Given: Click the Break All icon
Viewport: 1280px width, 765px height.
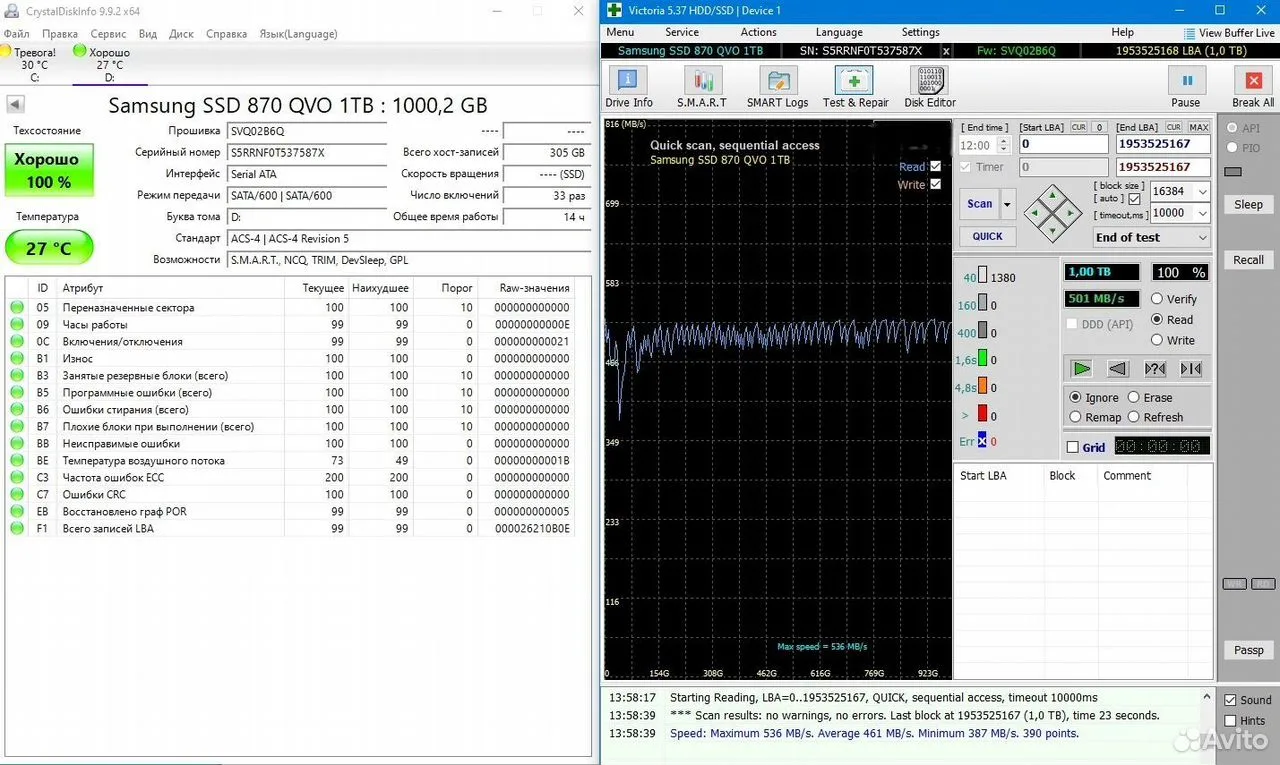Looking at the screenshot, I should coord(1253,81).
